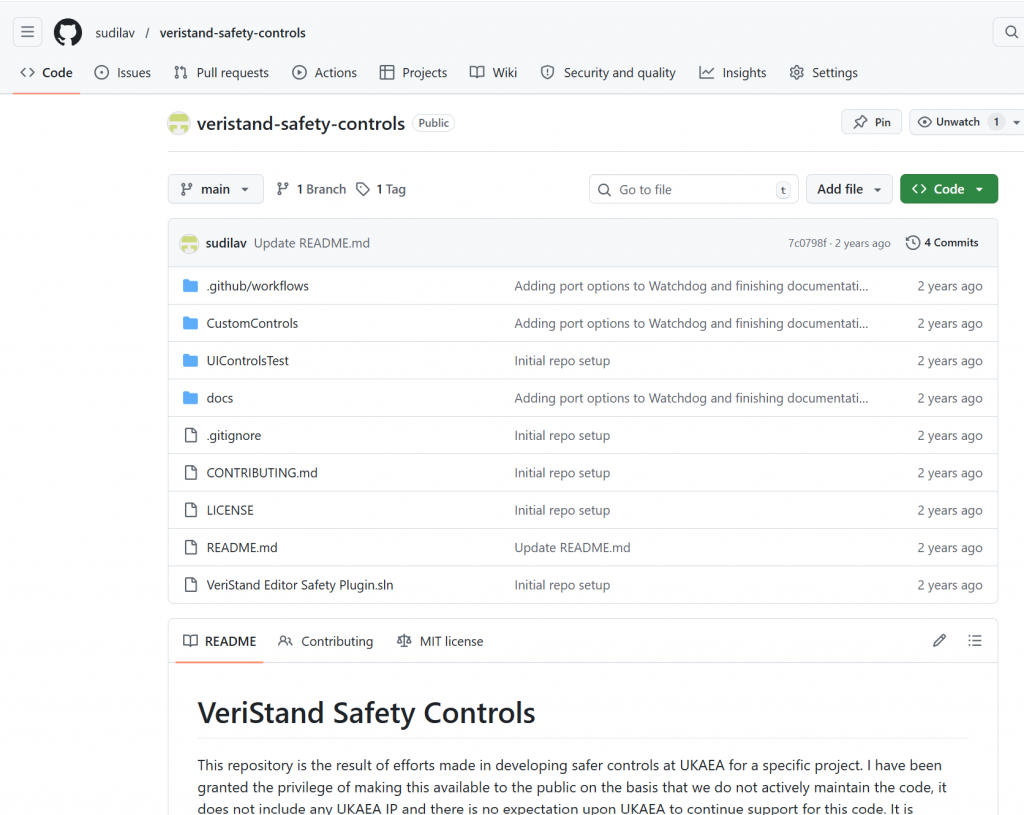Open the watch options dropdown arrow
Image resolution: width=1024 pixels, height=815 pixels.
1017,122
